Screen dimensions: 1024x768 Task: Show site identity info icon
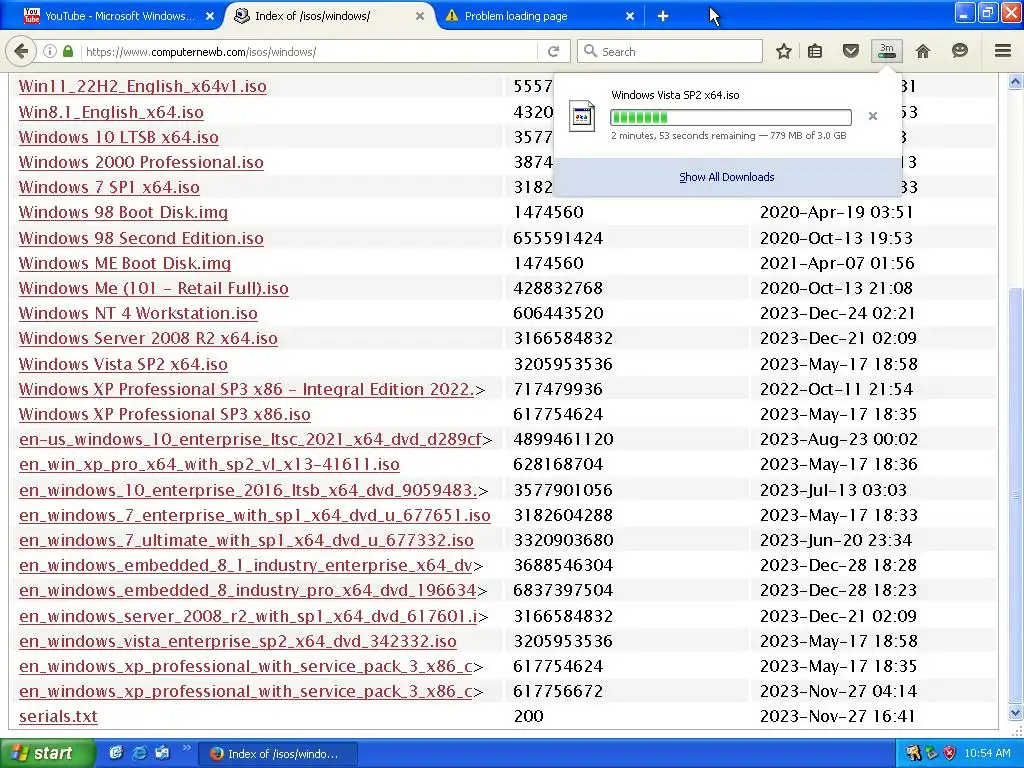point(50,51)
